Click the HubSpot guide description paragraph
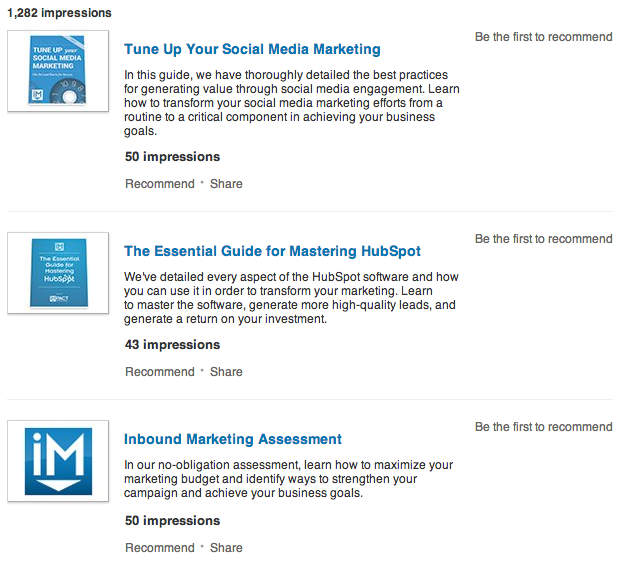 point(290,298)
